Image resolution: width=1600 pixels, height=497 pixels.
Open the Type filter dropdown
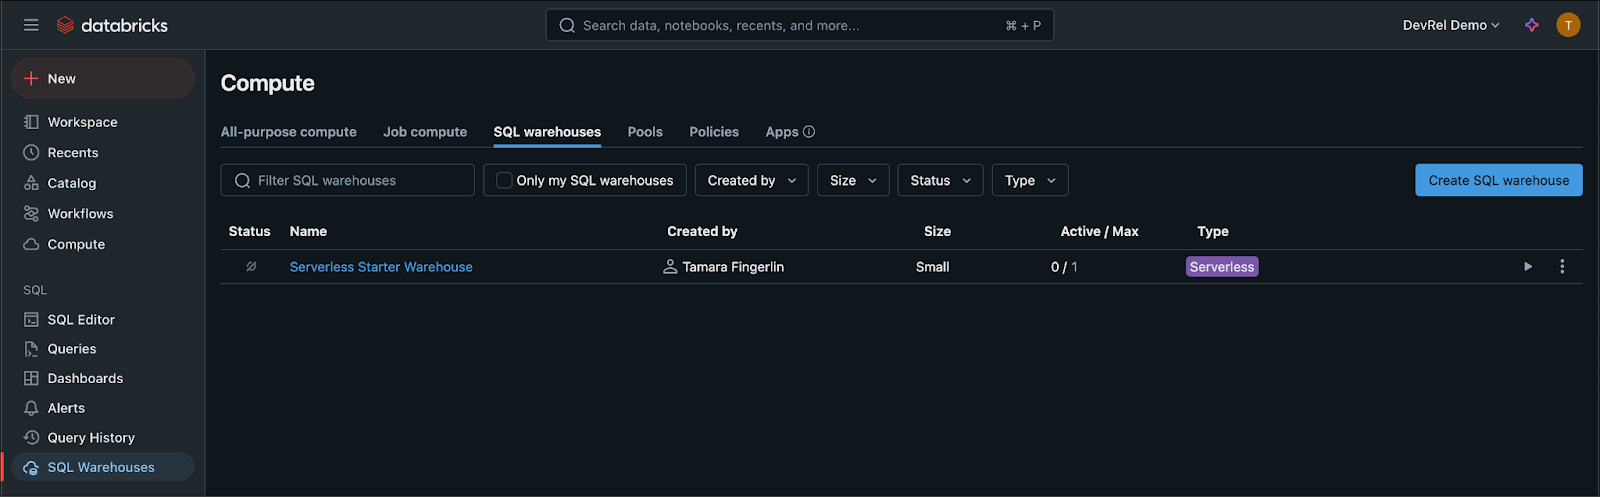1029,181
